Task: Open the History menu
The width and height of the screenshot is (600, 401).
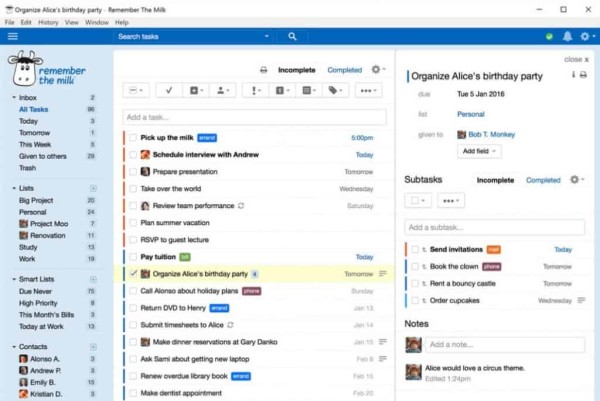Action: (48, 23)
